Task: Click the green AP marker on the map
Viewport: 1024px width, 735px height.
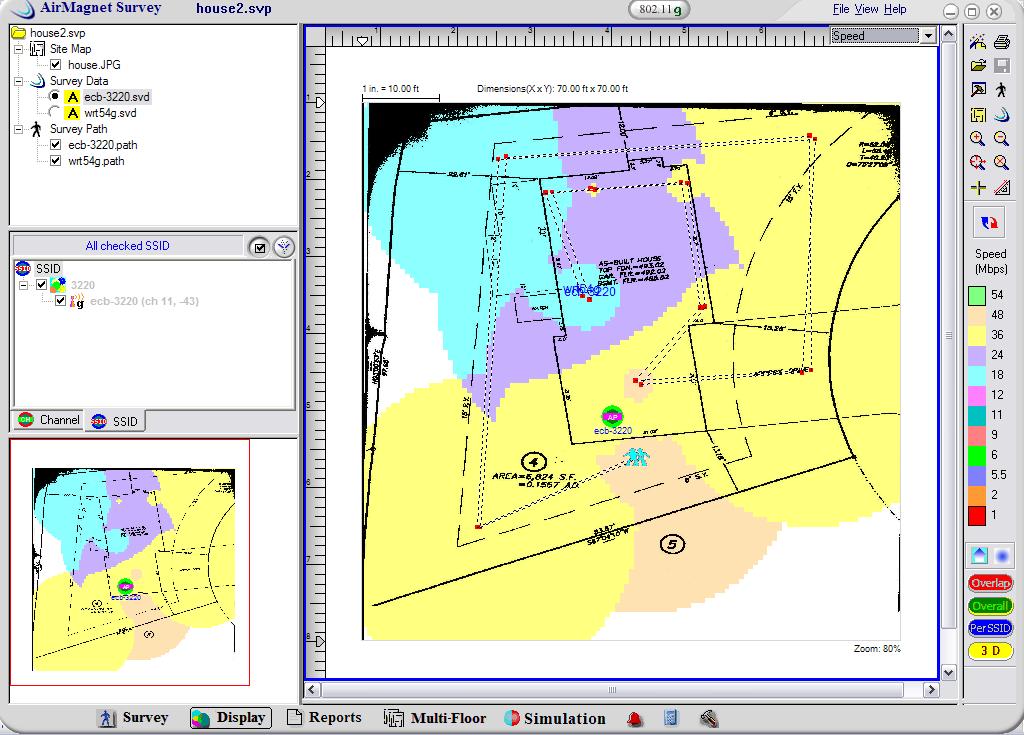Action: [612, 416]
